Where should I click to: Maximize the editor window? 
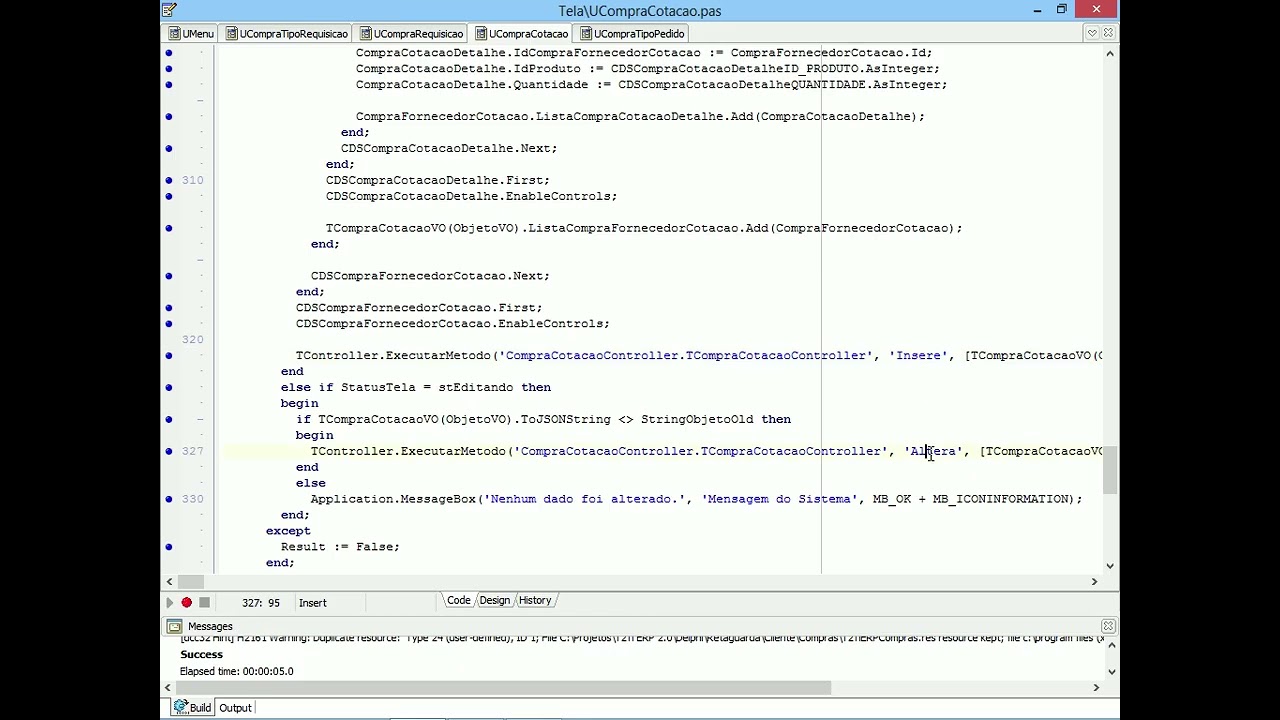tap(1061, 10)
